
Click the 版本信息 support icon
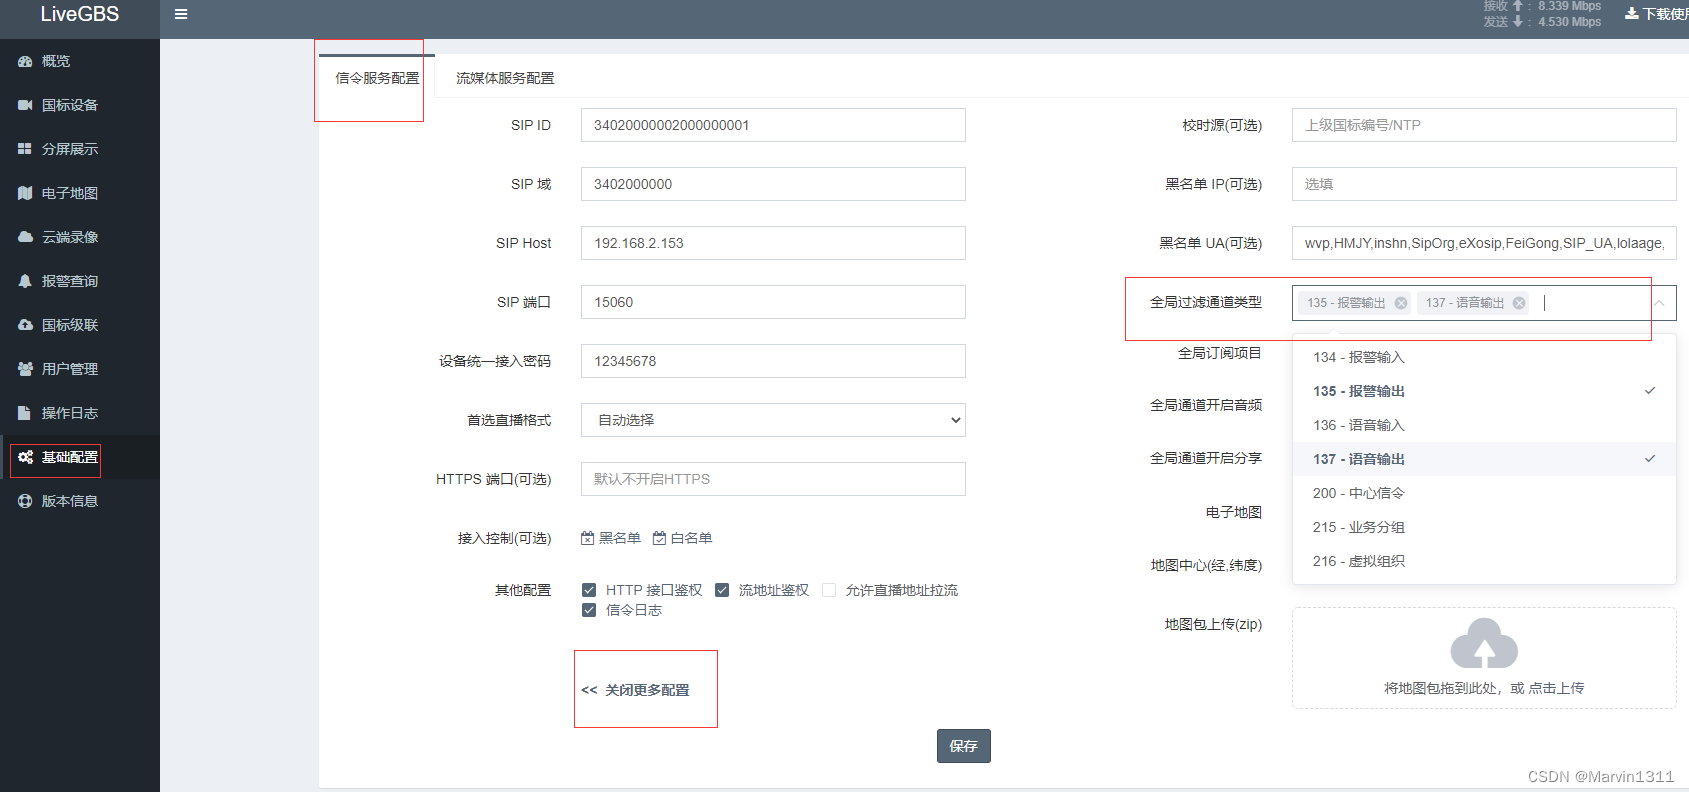(x=25, y=501)
